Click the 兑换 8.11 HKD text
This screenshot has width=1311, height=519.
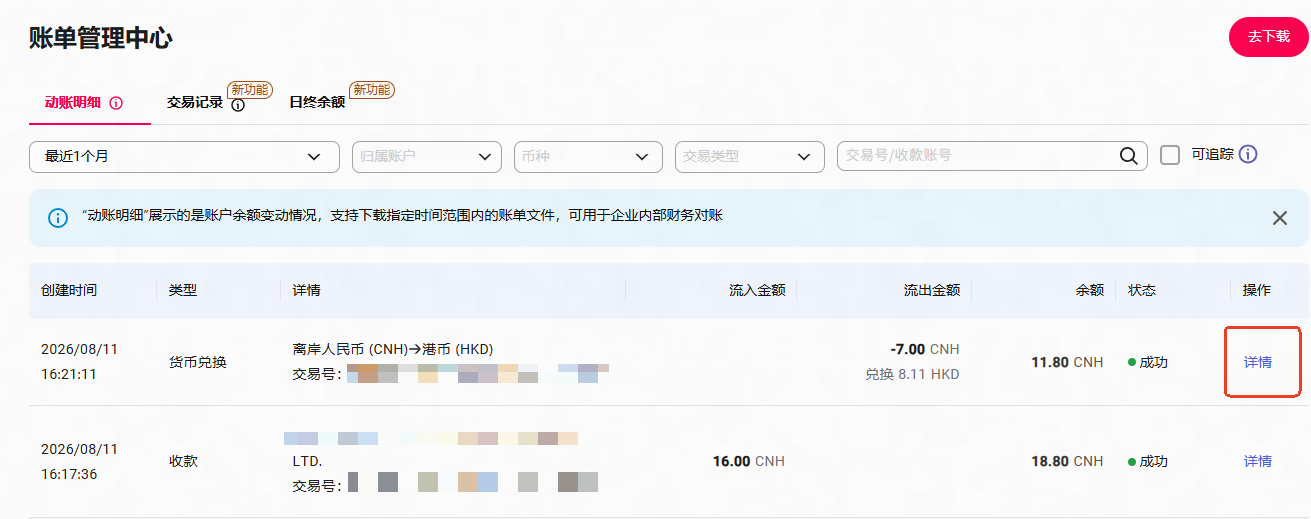(x=912, y=375)
